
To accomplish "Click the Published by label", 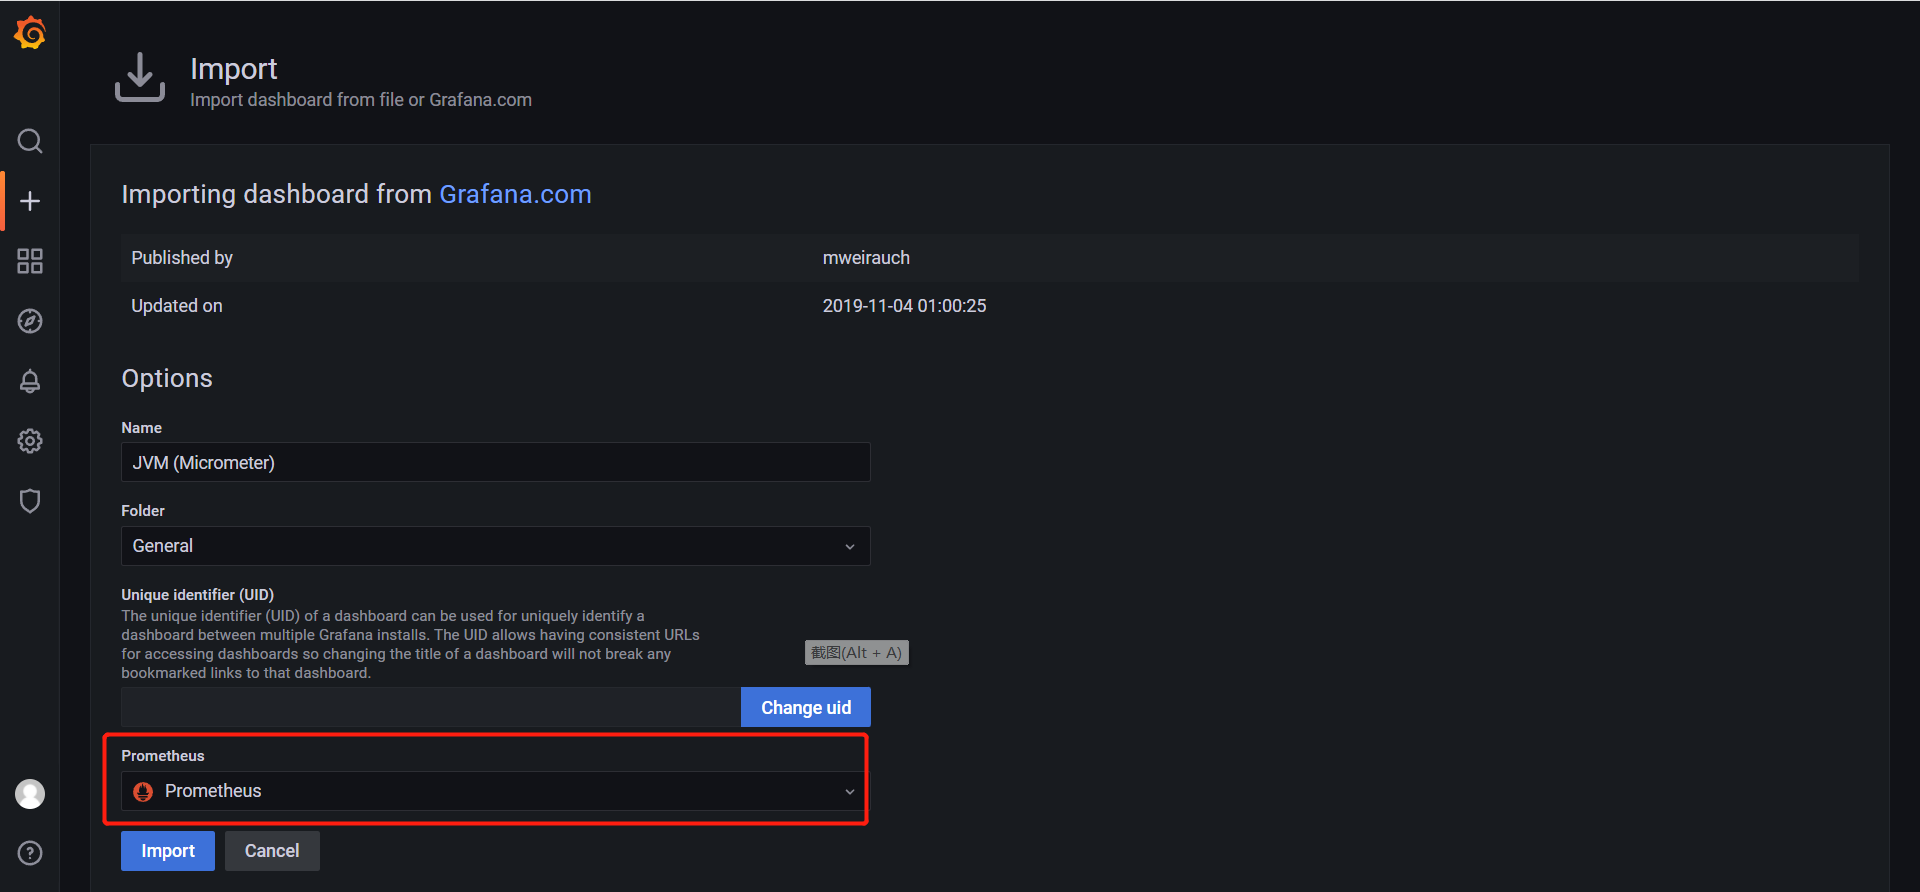I will point(182,258).
